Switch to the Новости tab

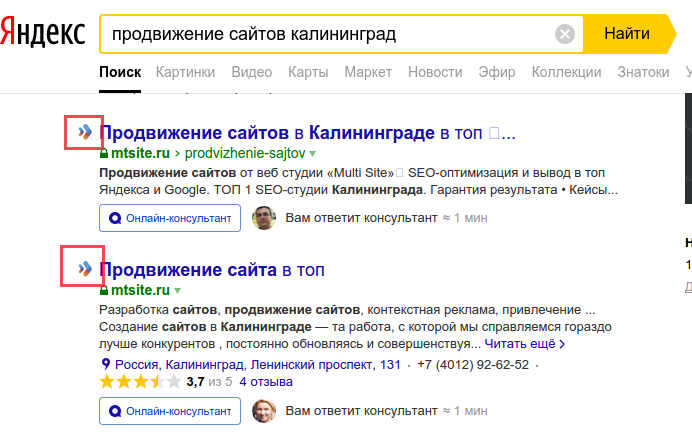click(x=435, y=72)
